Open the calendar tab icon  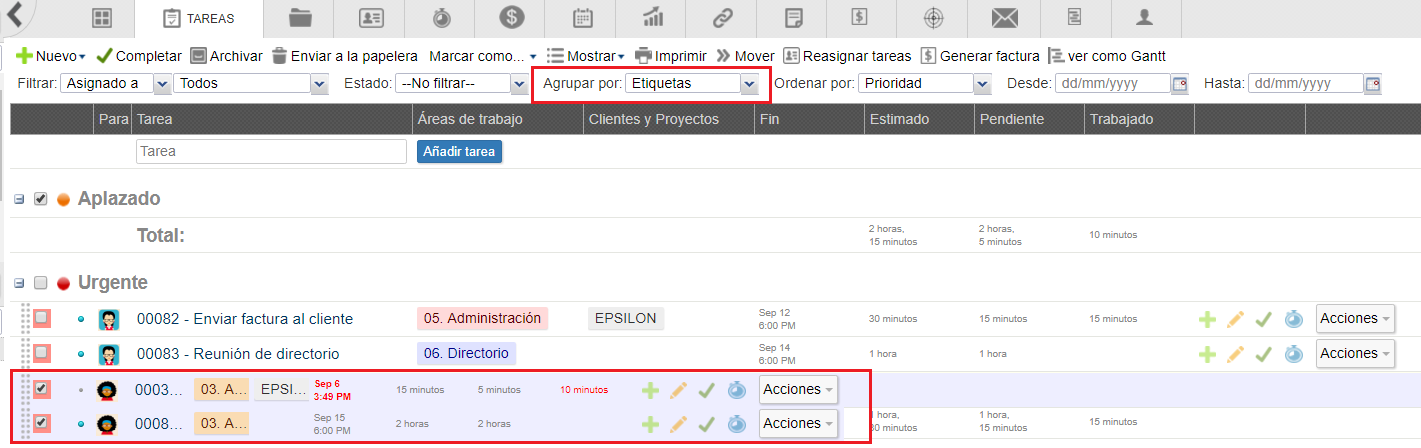click(583, 18)
